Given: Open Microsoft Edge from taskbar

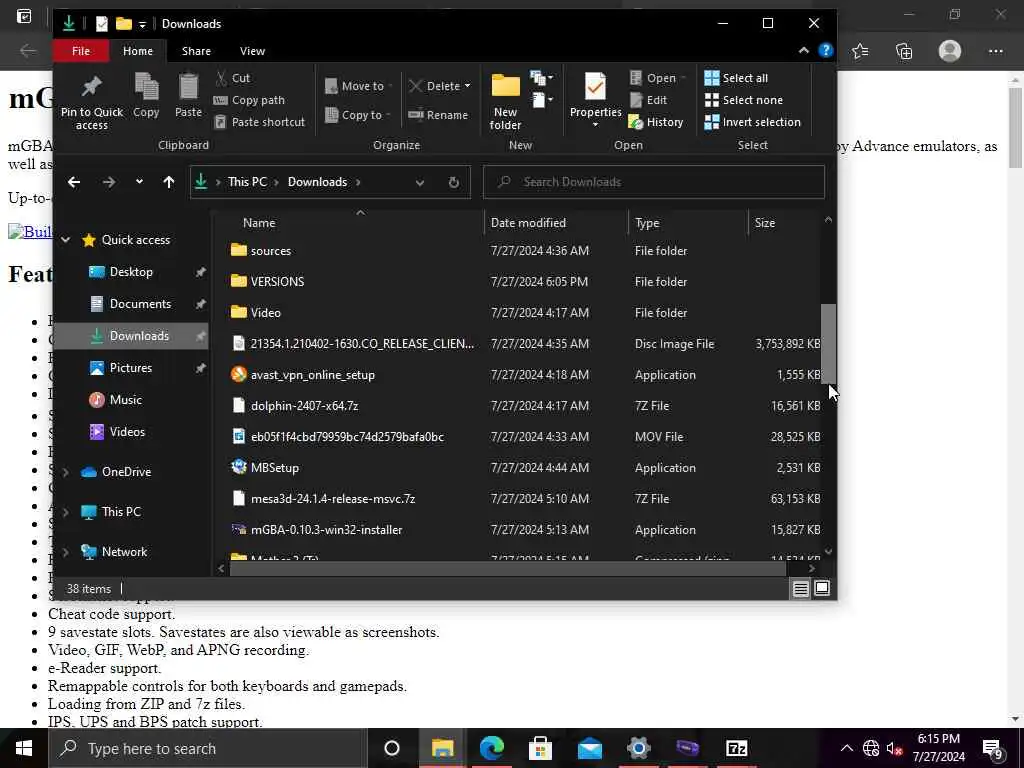Looking at the screenshot, I should (x=492, y=748).
